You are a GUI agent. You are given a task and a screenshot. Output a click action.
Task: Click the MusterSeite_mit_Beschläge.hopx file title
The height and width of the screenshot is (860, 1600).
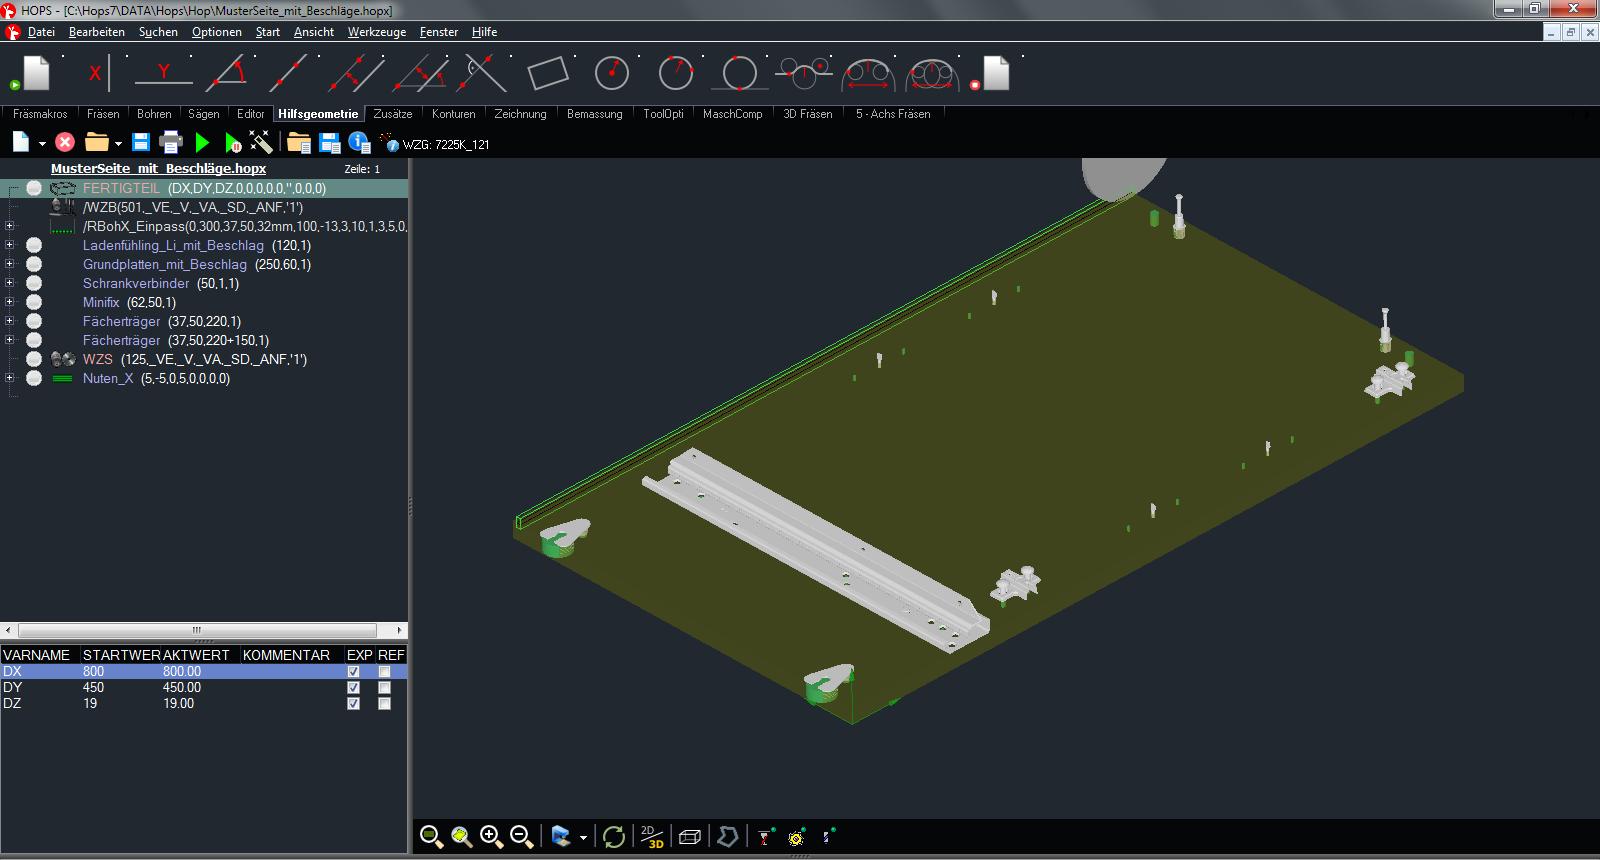pyautogui.click(x=158, y=169)
